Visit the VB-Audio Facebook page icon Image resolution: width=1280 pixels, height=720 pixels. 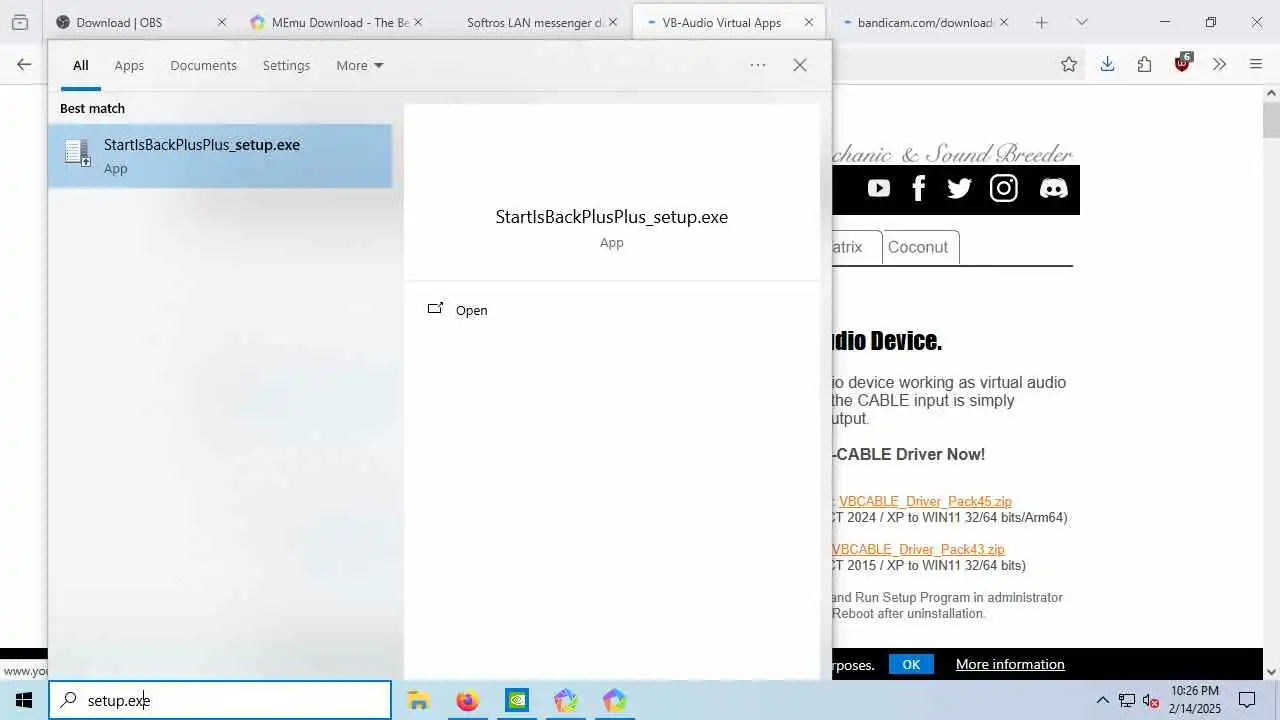[x=919, y=188]
